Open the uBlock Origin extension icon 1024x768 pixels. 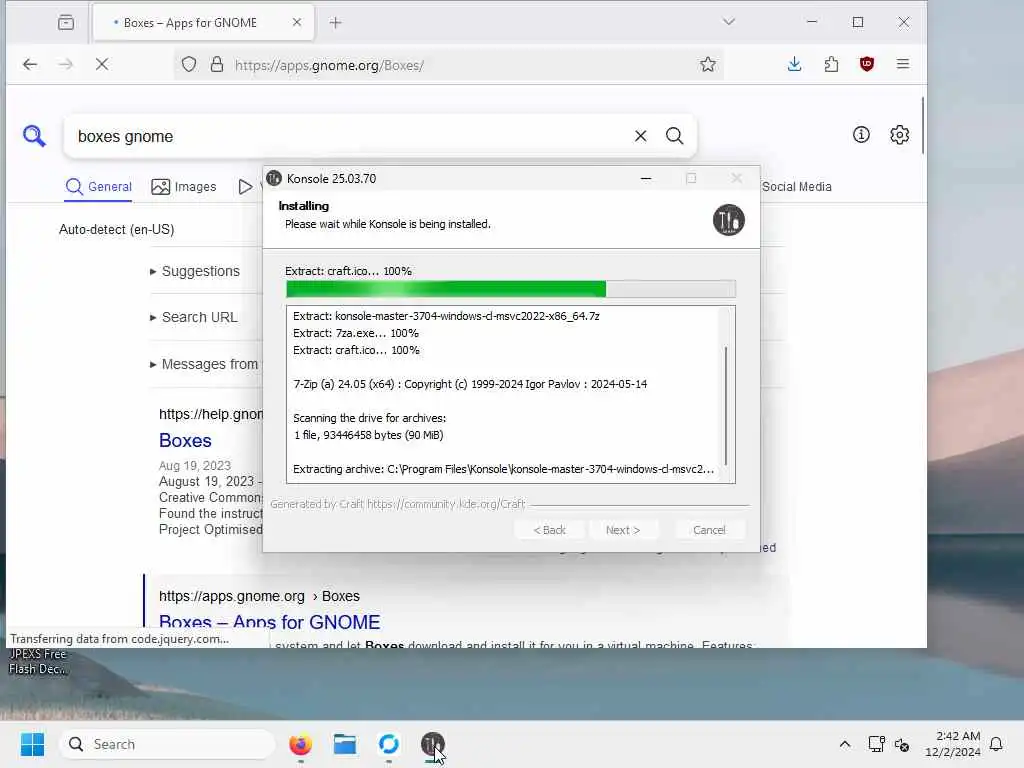867,64
